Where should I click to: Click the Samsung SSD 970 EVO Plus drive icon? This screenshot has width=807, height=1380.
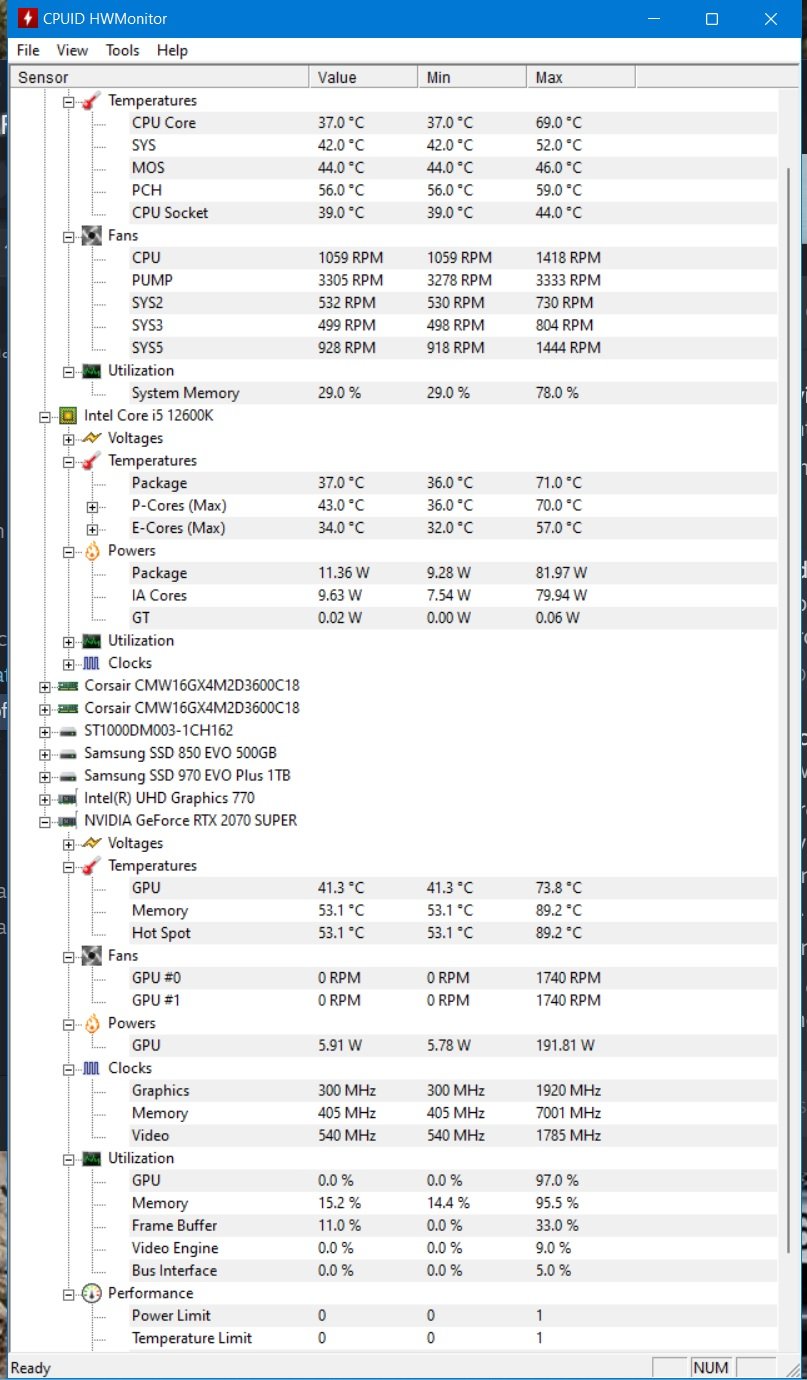coord(68,776)
